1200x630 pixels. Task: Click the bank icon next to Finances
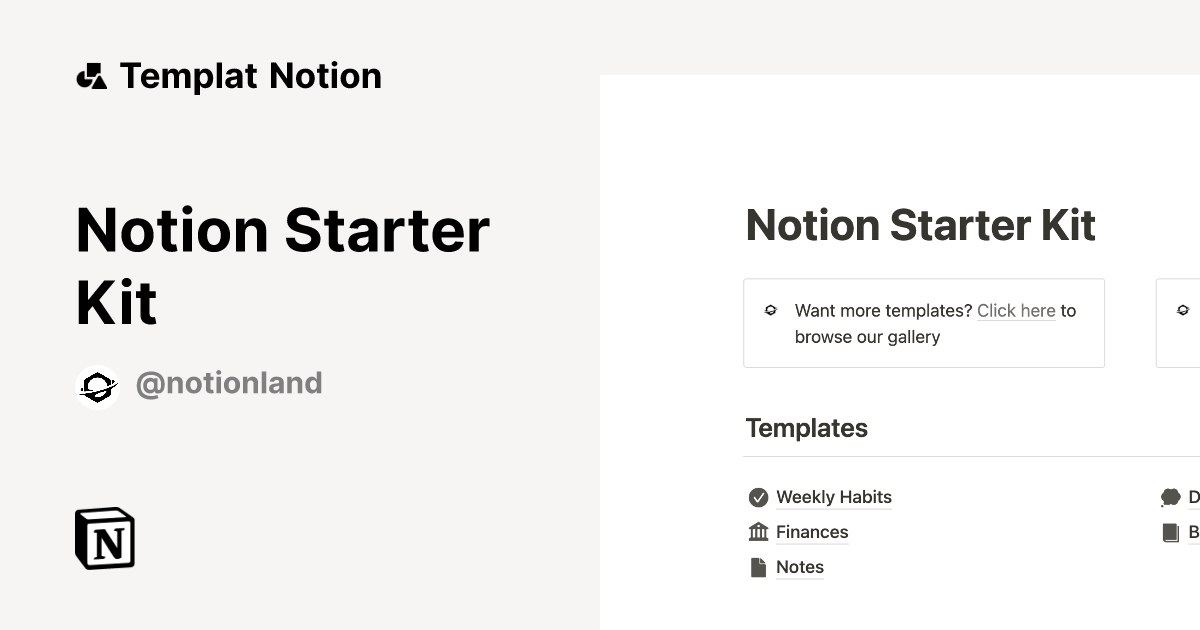[x=758, y=531]
